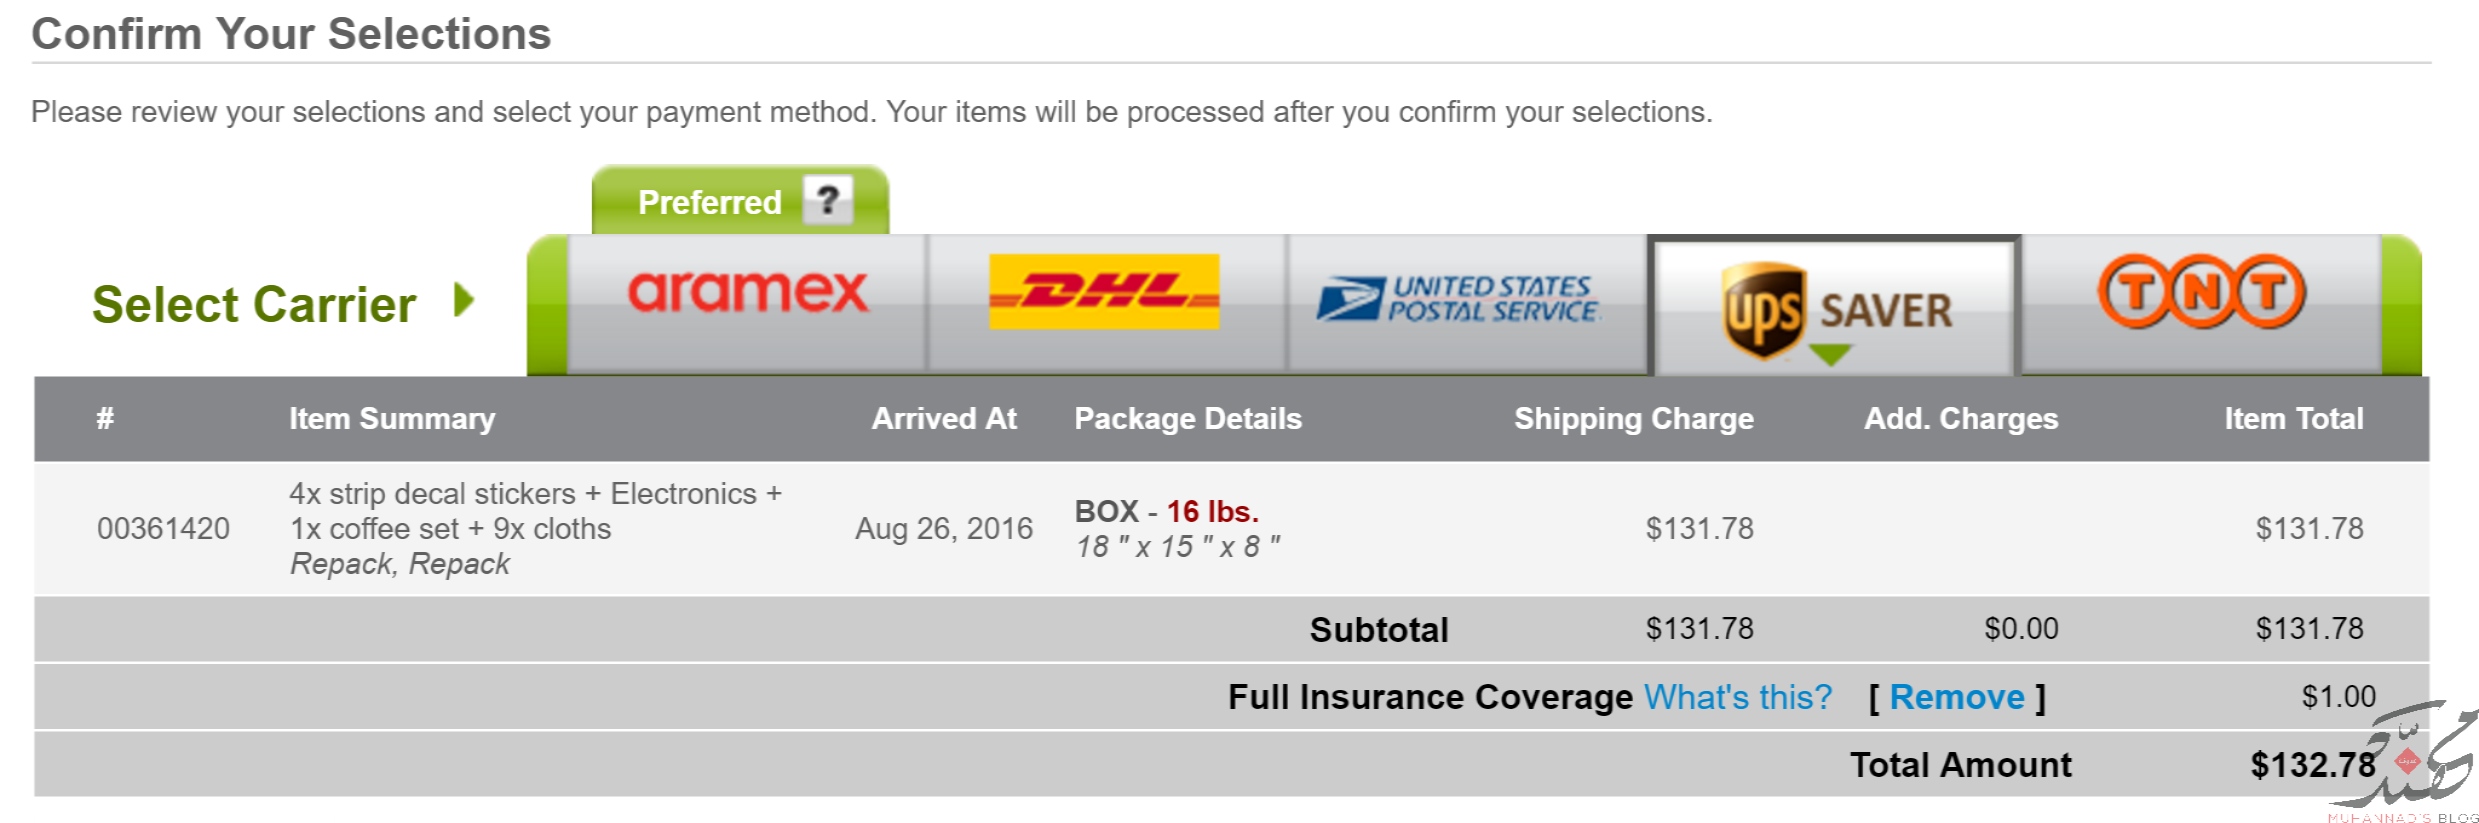Click the green down arrow under UPS
The image size is (2479, 823).
pos(1831,355)
